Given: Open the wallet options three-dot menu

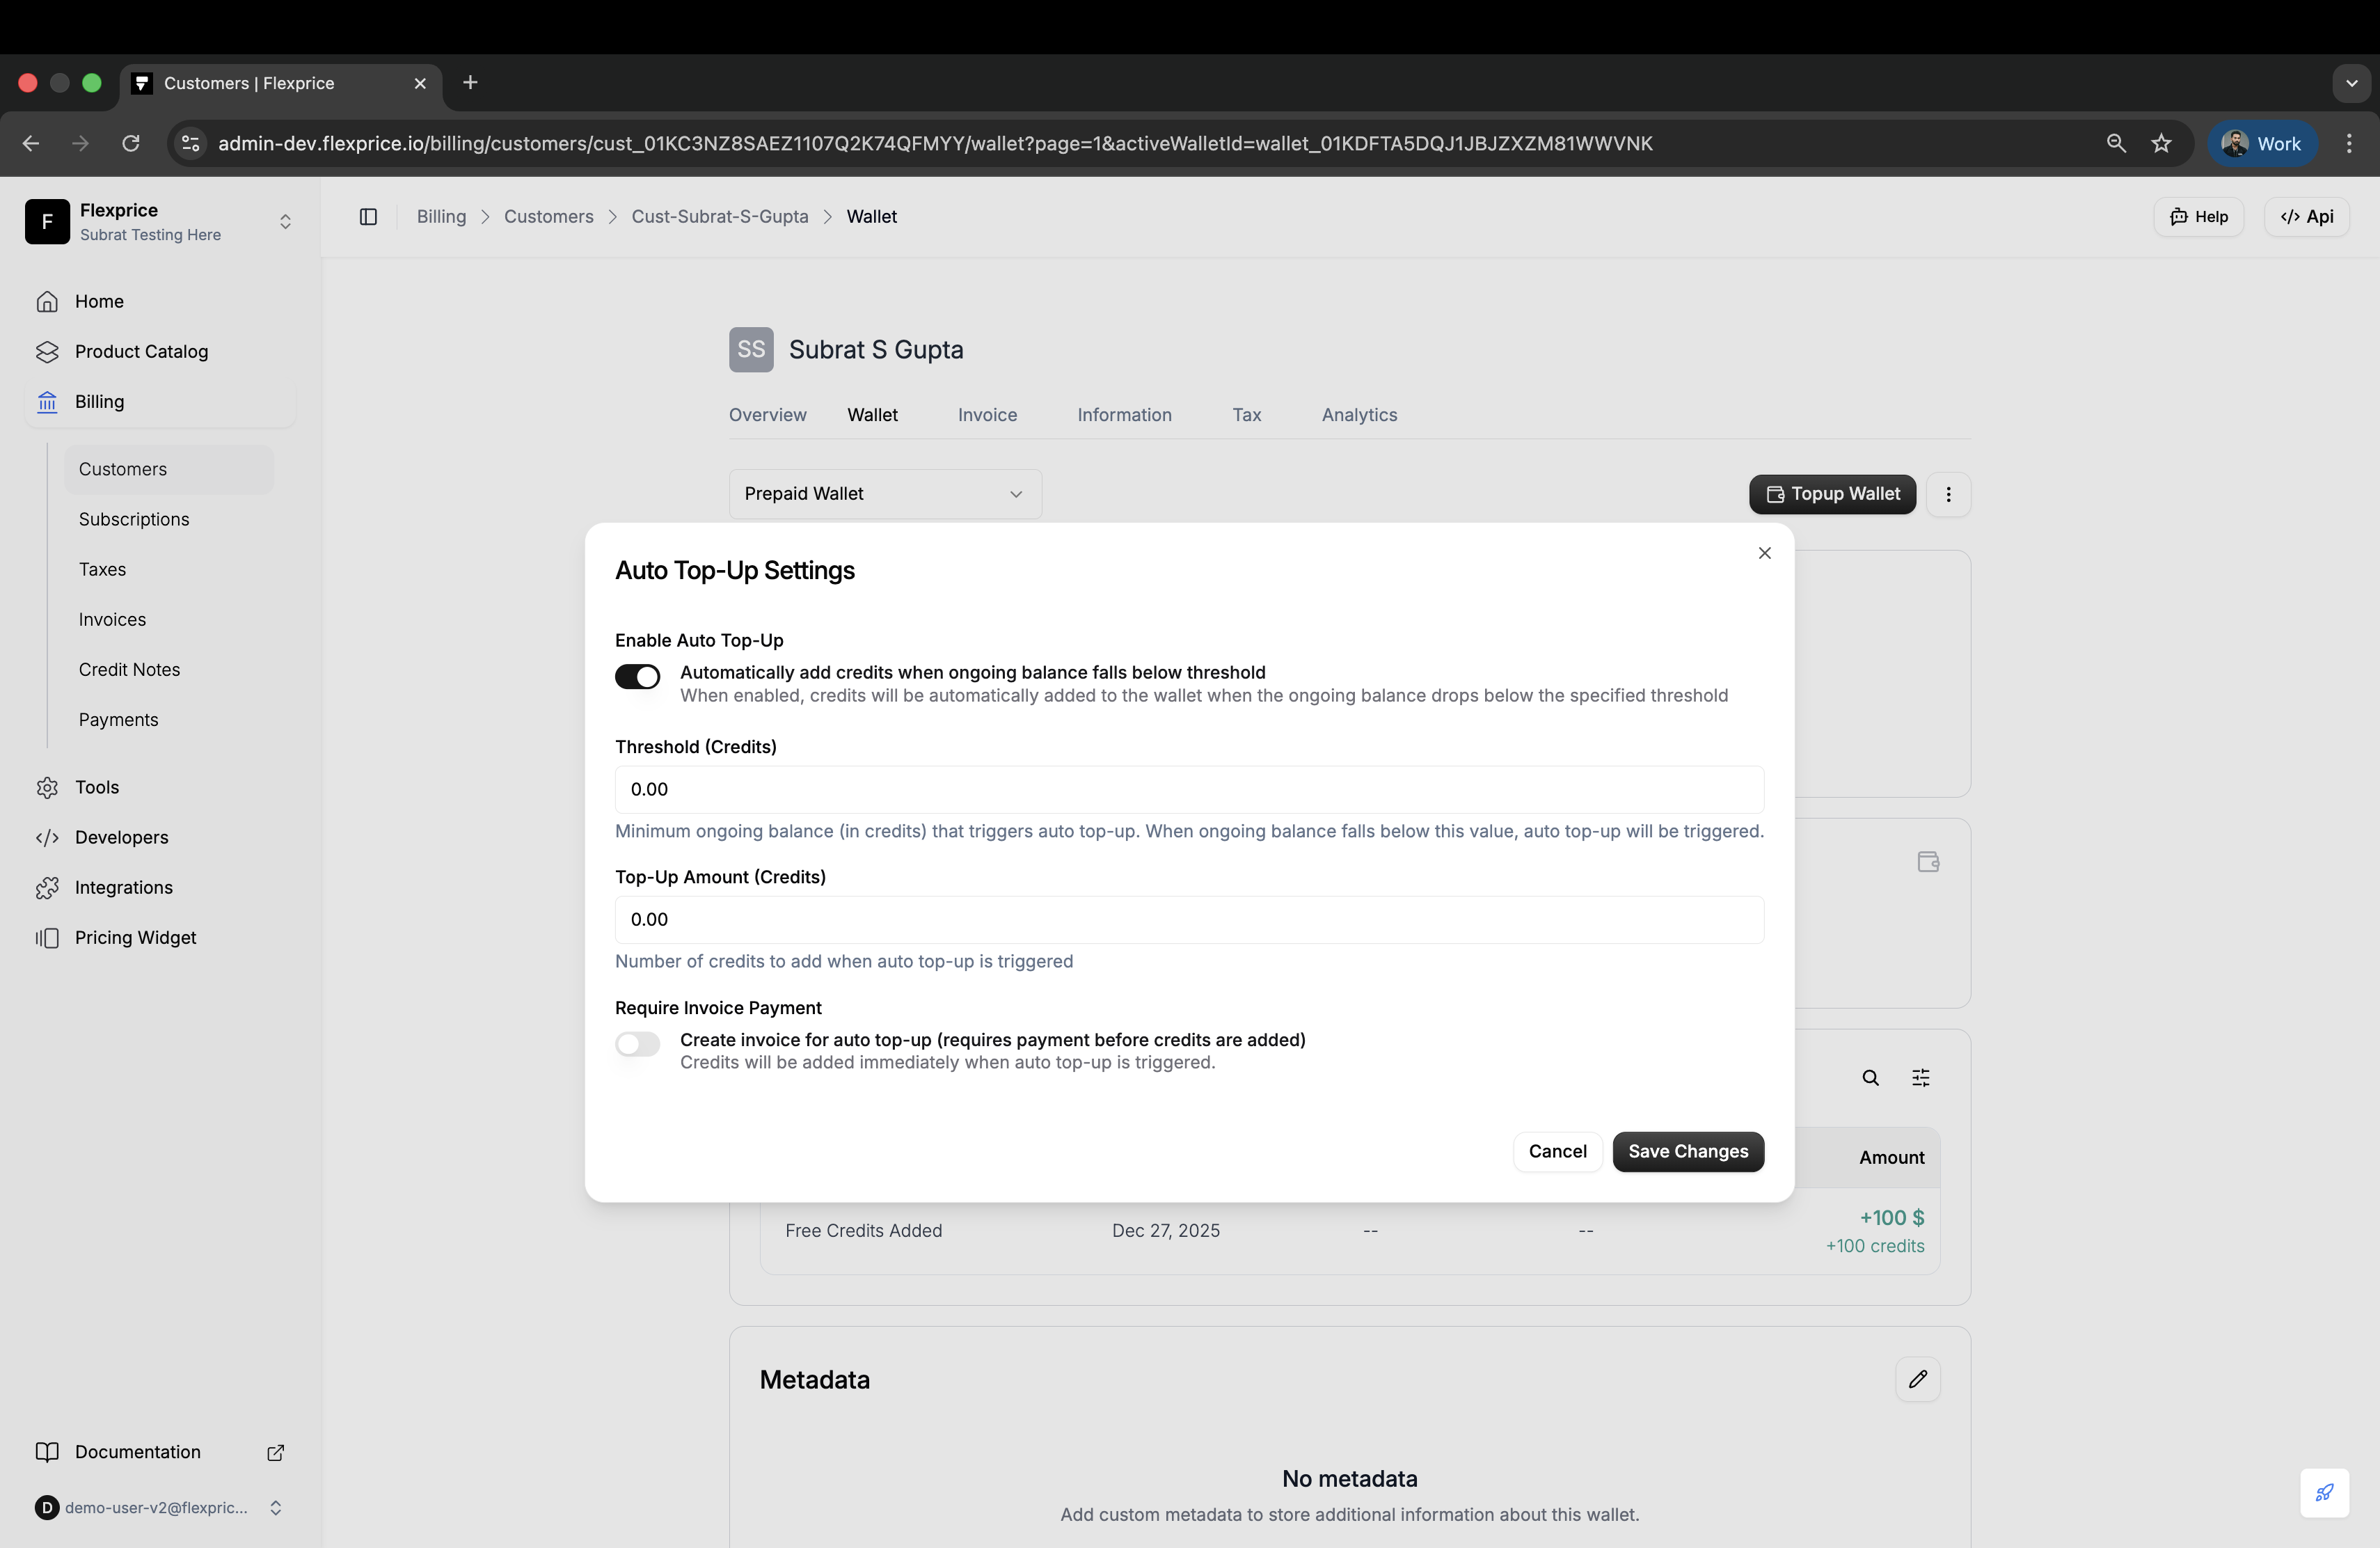Looking at the screenshot, I should click(1948, 494).
